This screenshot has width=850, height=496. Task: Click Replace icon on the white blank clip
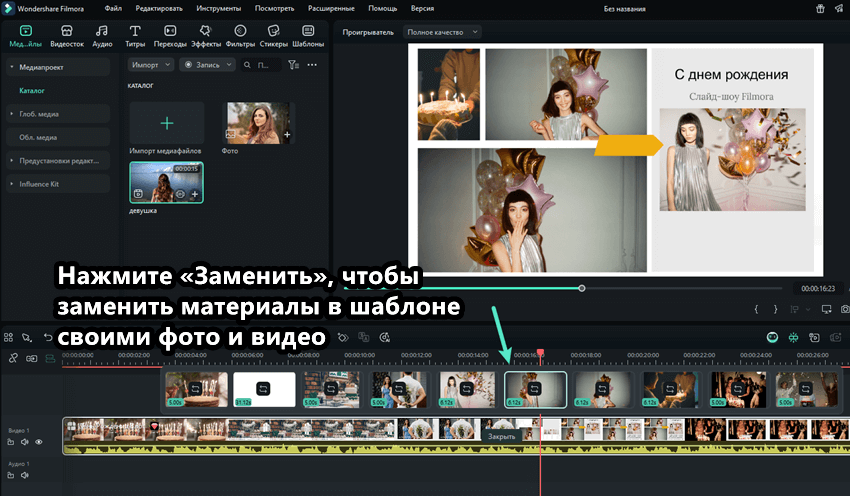(x=263, y=389)
